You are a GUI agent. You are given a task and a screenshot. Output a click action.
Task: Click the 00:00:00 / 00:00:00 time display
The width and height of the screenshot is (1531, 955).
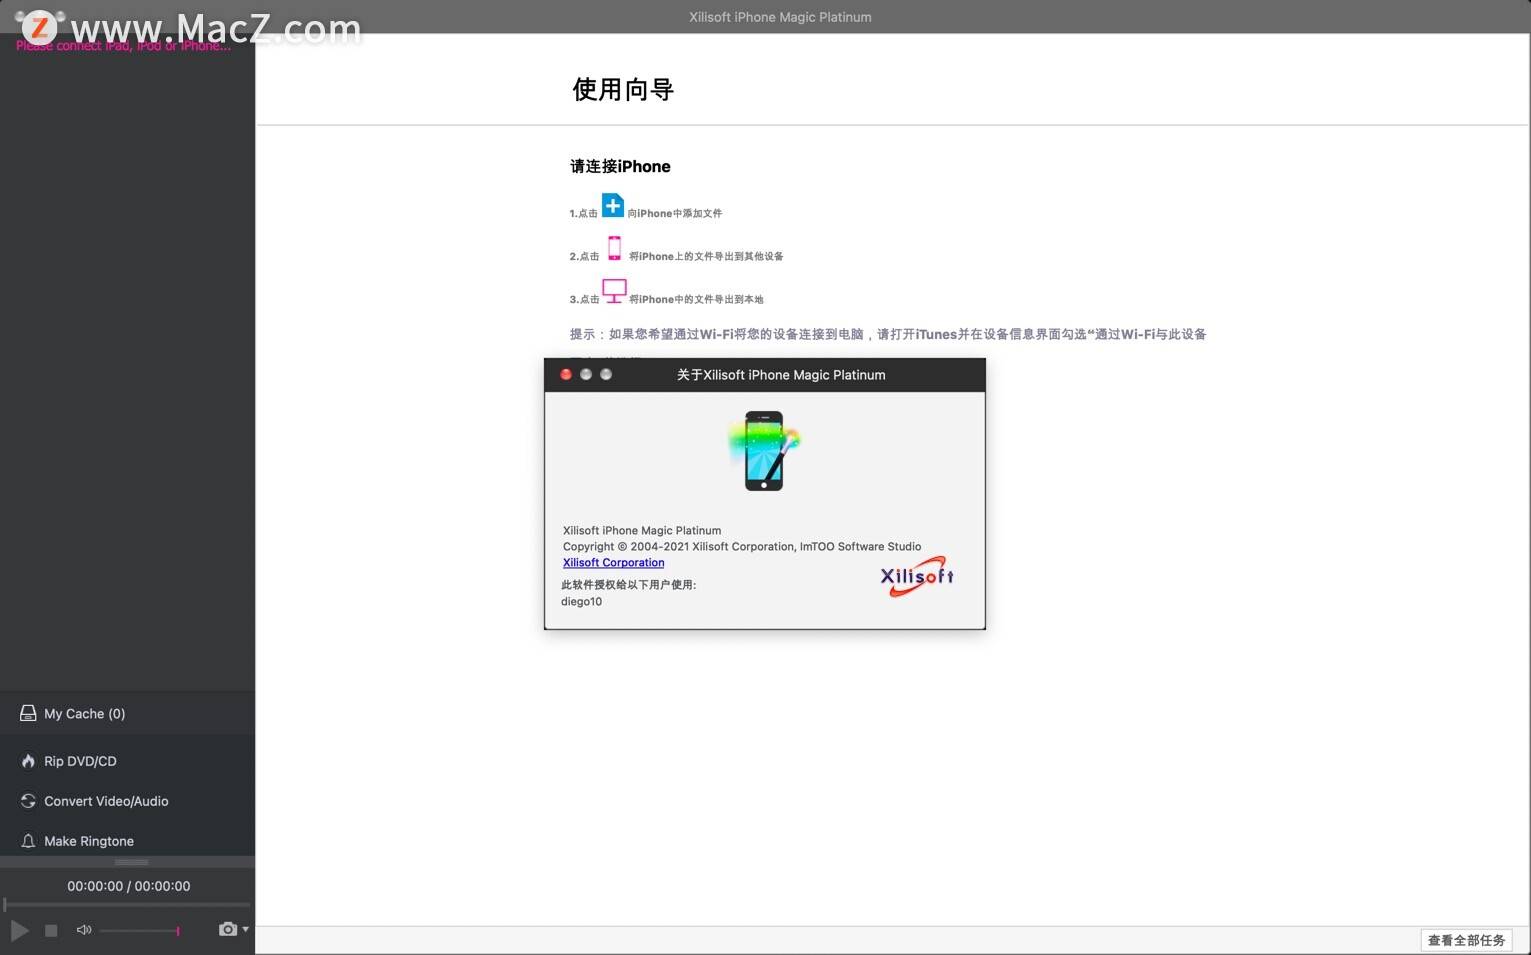click(128, 886)
